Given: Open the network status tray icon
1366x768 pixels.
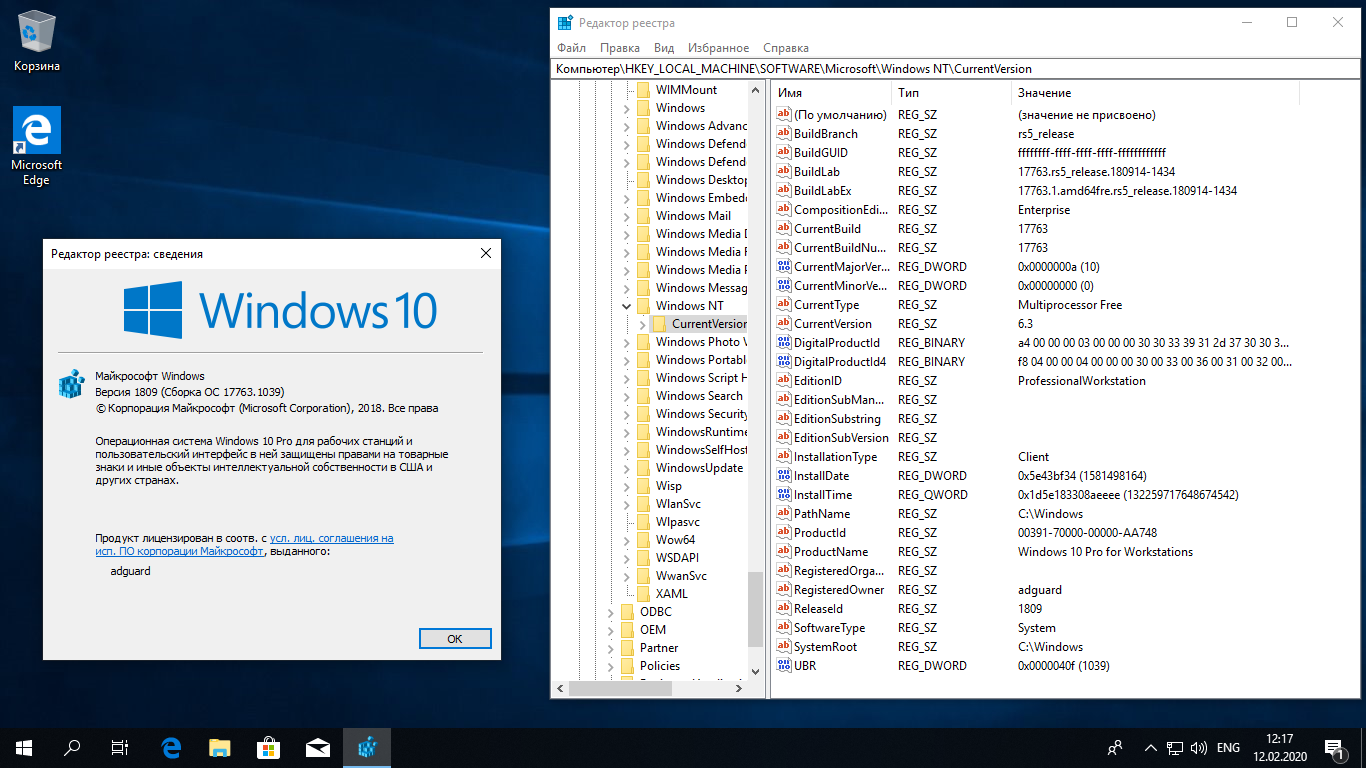Looking at the screenshot, I should (x=1173, y=747).
